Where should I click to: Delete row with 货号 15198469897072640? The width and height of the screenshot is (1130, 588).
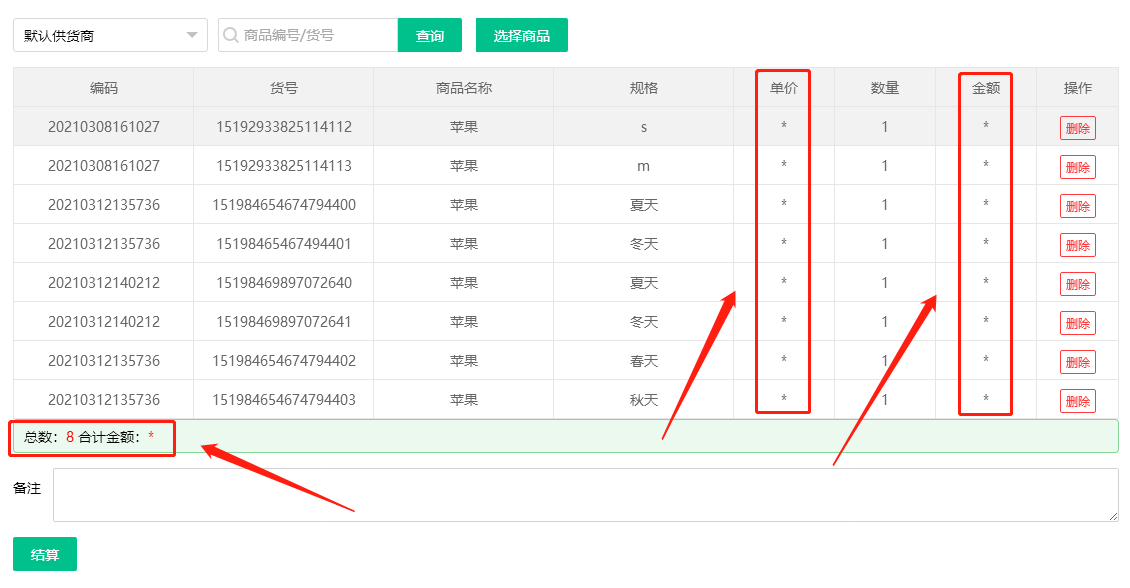click(x=1077, y=284)
